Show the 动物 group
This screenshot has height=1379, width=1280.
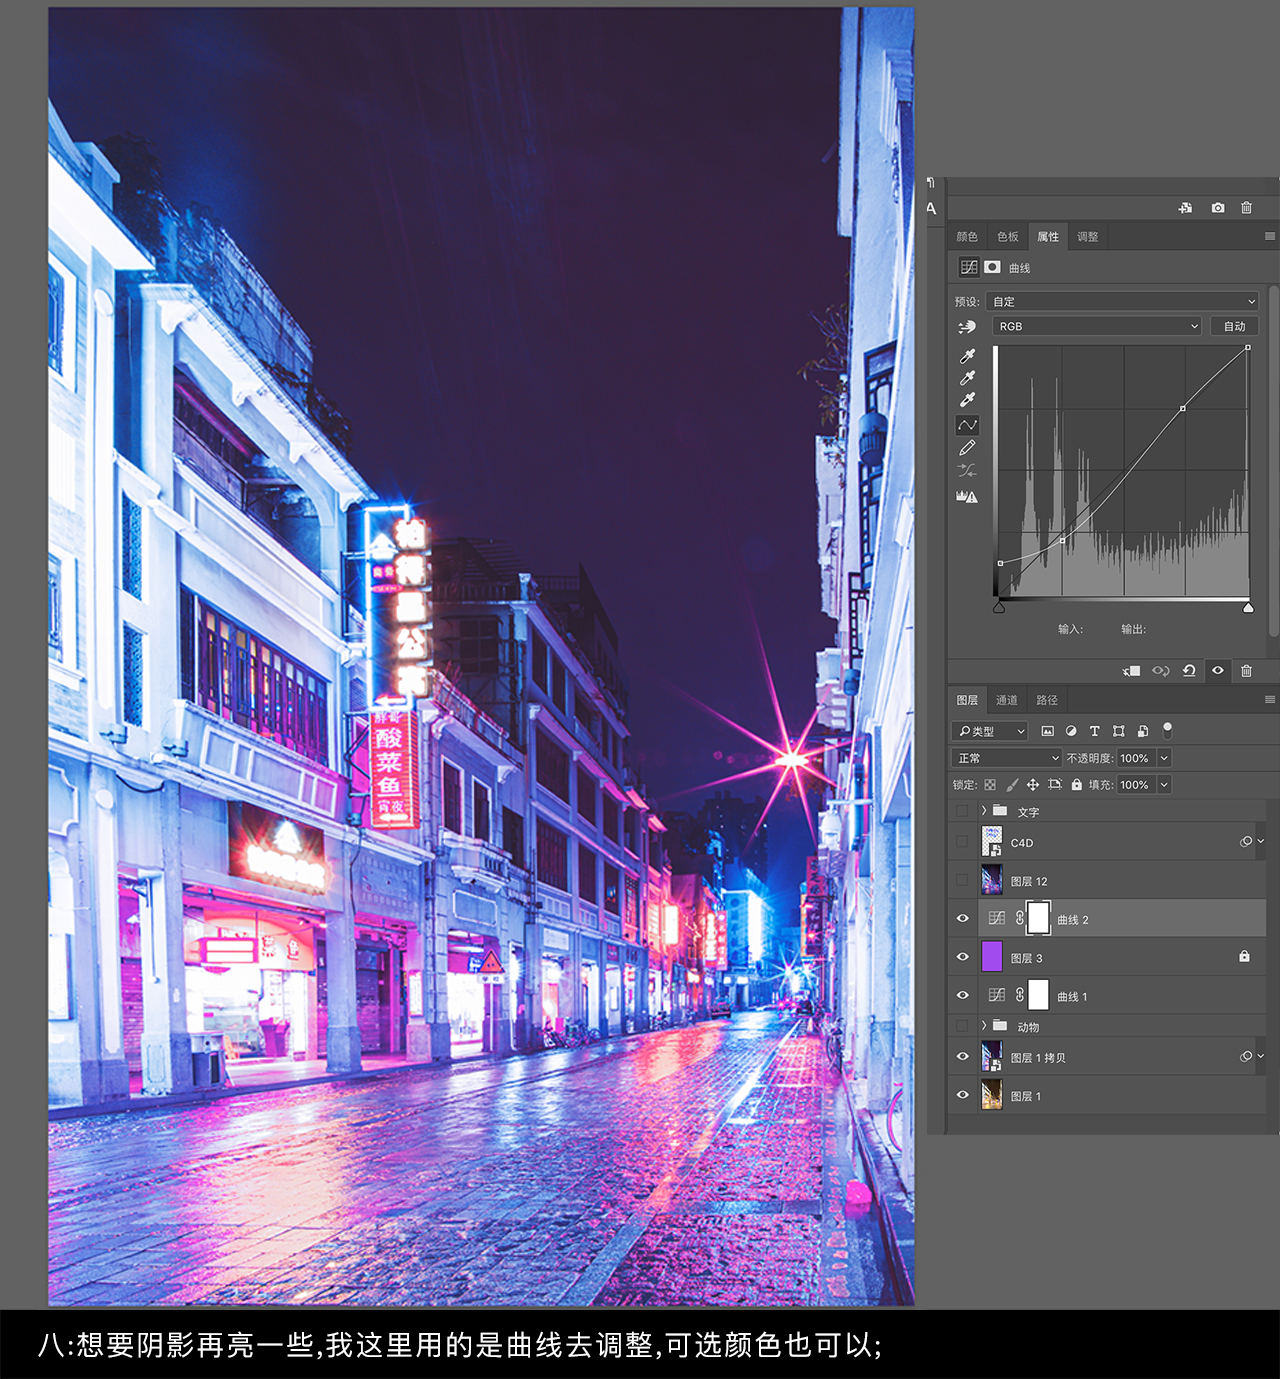click(x=962, y=1026)
